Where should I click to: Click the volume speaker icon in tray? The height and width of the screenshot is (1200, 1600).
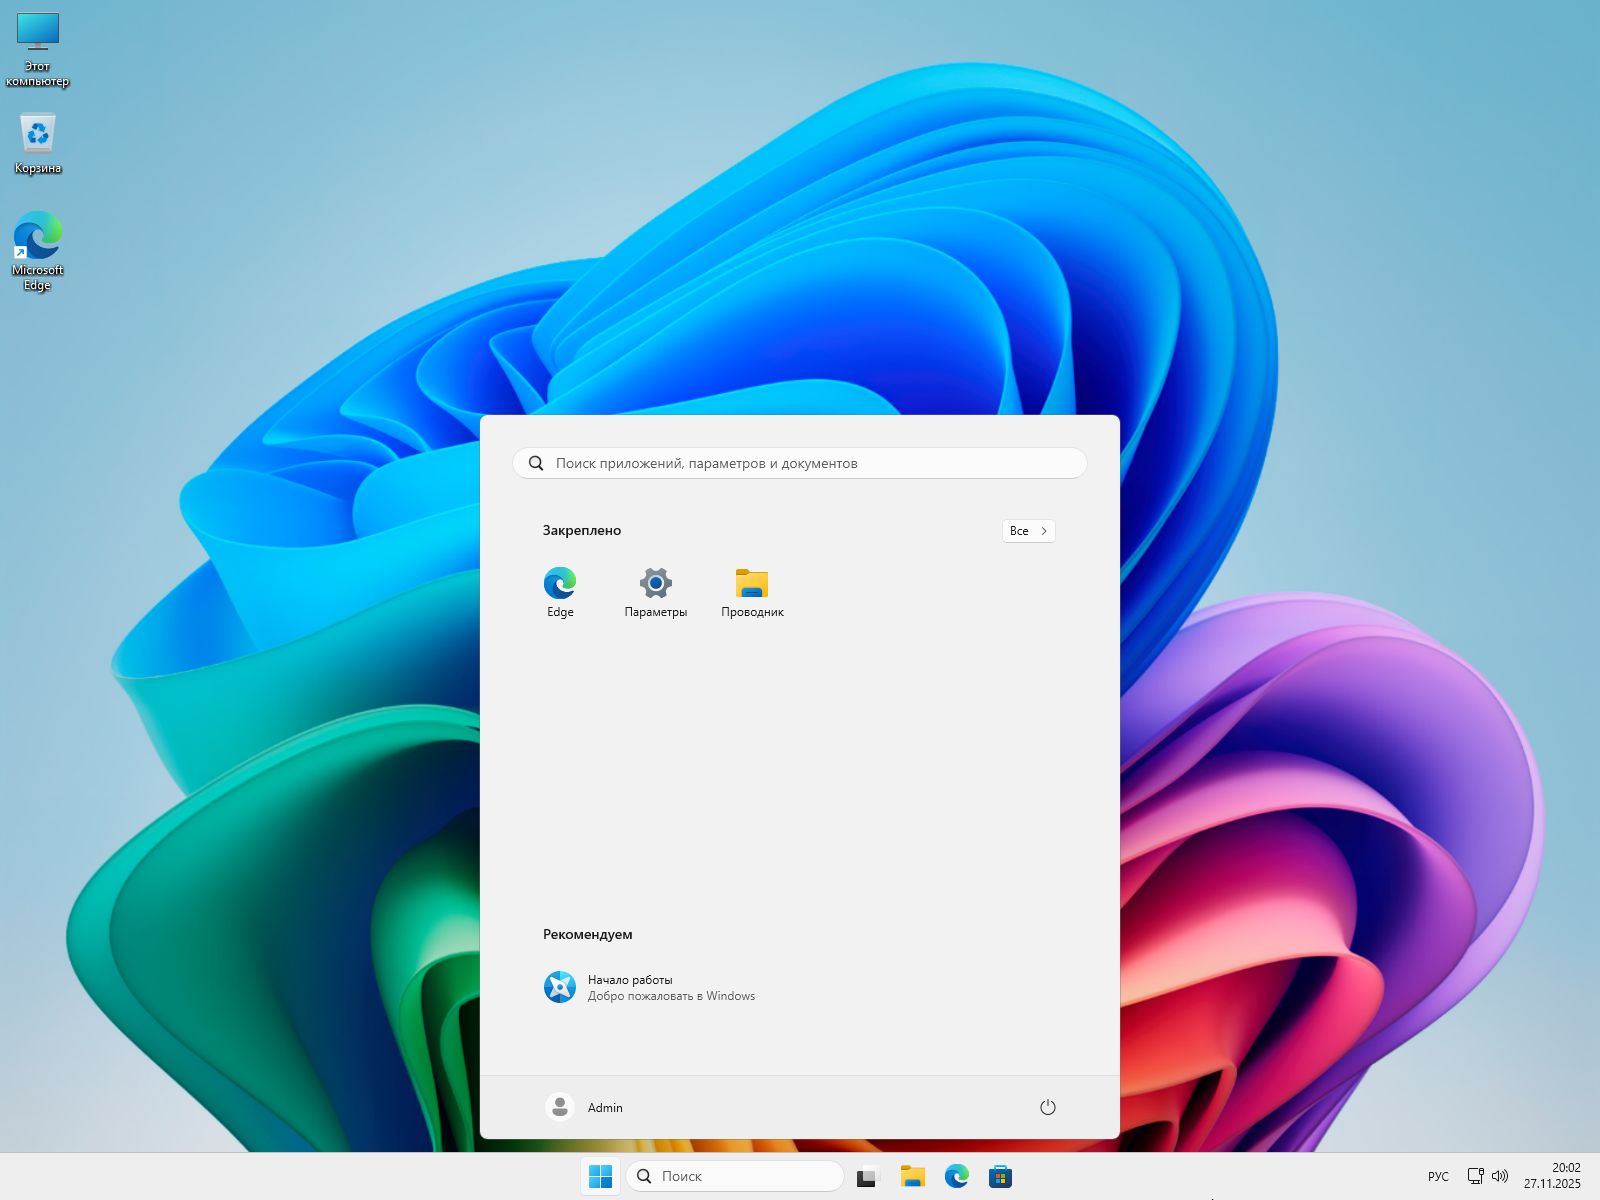pos(1500,1176)
